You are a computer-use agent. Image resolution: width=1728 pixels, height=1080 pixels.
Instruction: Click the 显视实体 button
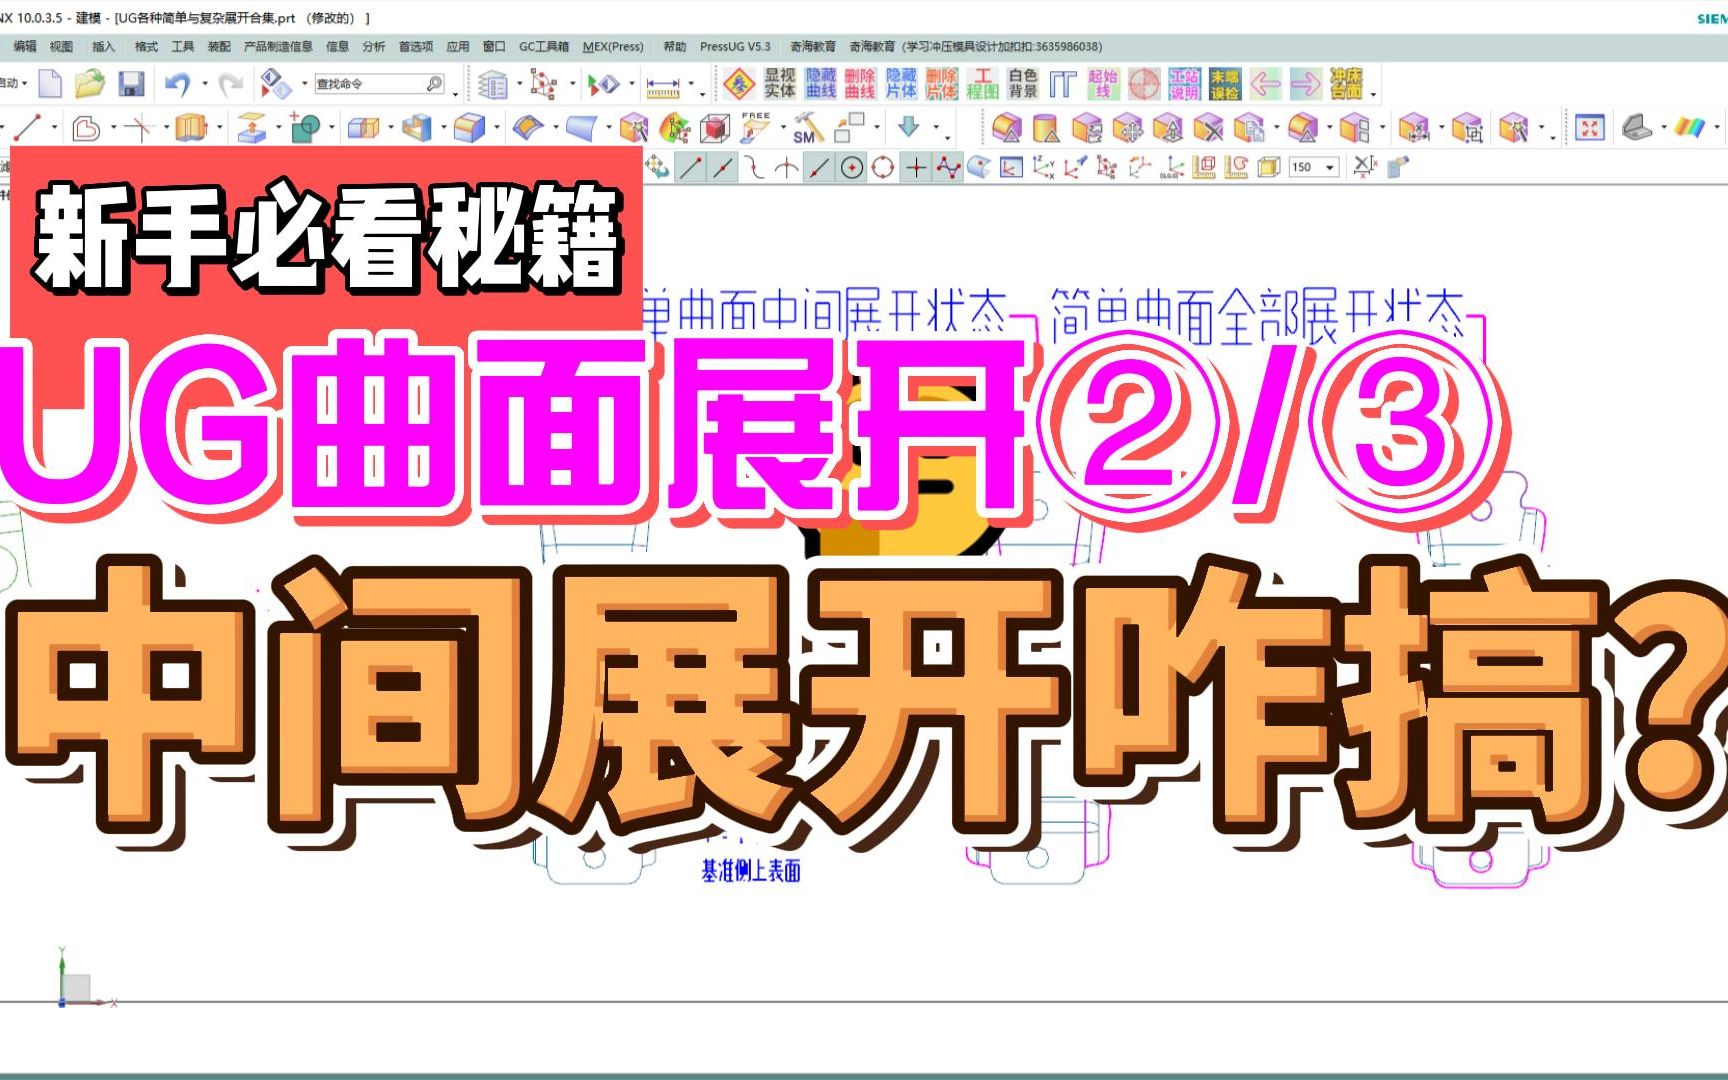(779, 83)
